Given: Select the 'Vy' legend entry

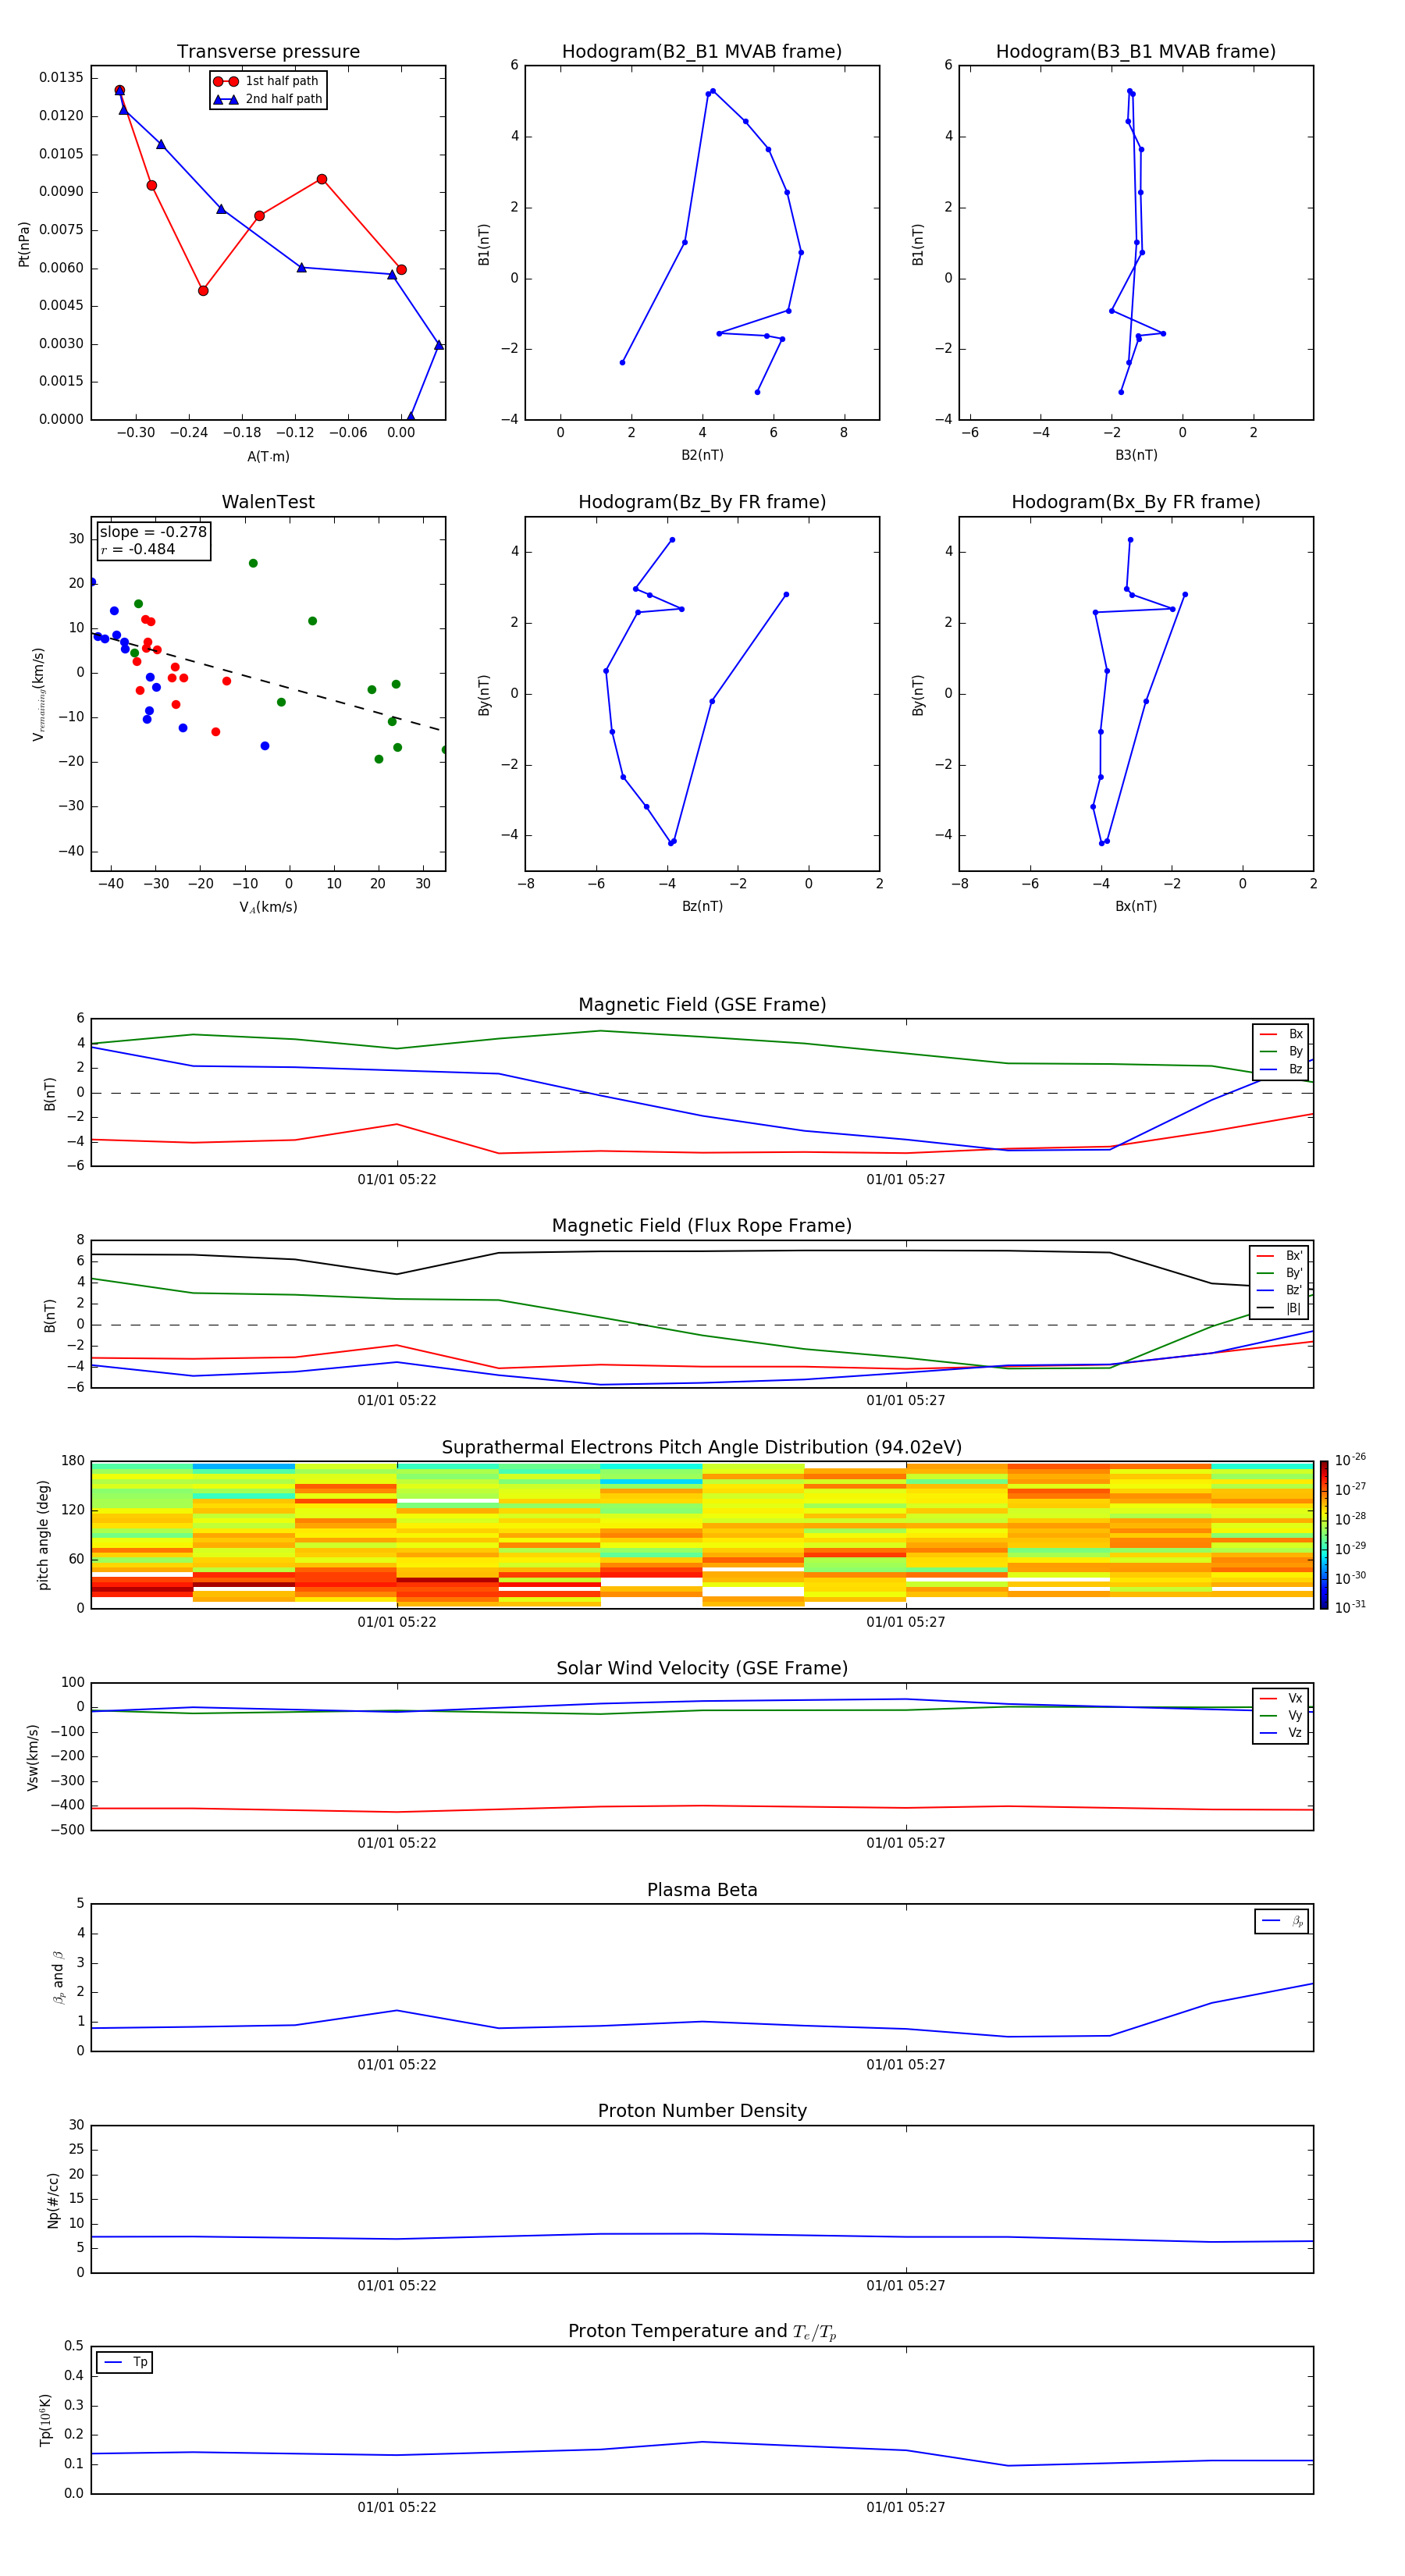Looking at the screenshot, I should click(1281, 1715).
